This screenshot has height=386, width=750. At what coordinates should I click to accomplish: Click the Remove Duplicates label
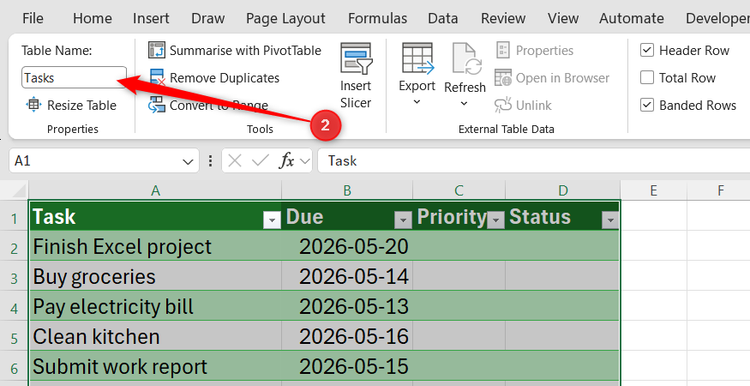tap(224, 78)
